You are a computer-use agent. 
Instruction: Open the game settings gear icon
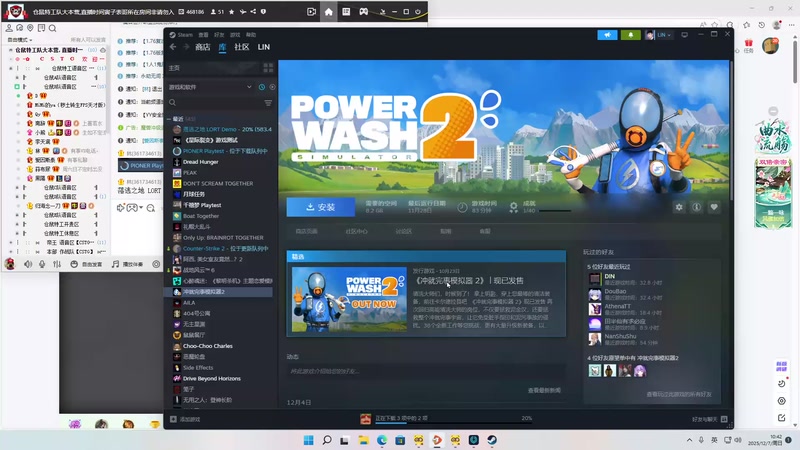(x=679, y=207)
